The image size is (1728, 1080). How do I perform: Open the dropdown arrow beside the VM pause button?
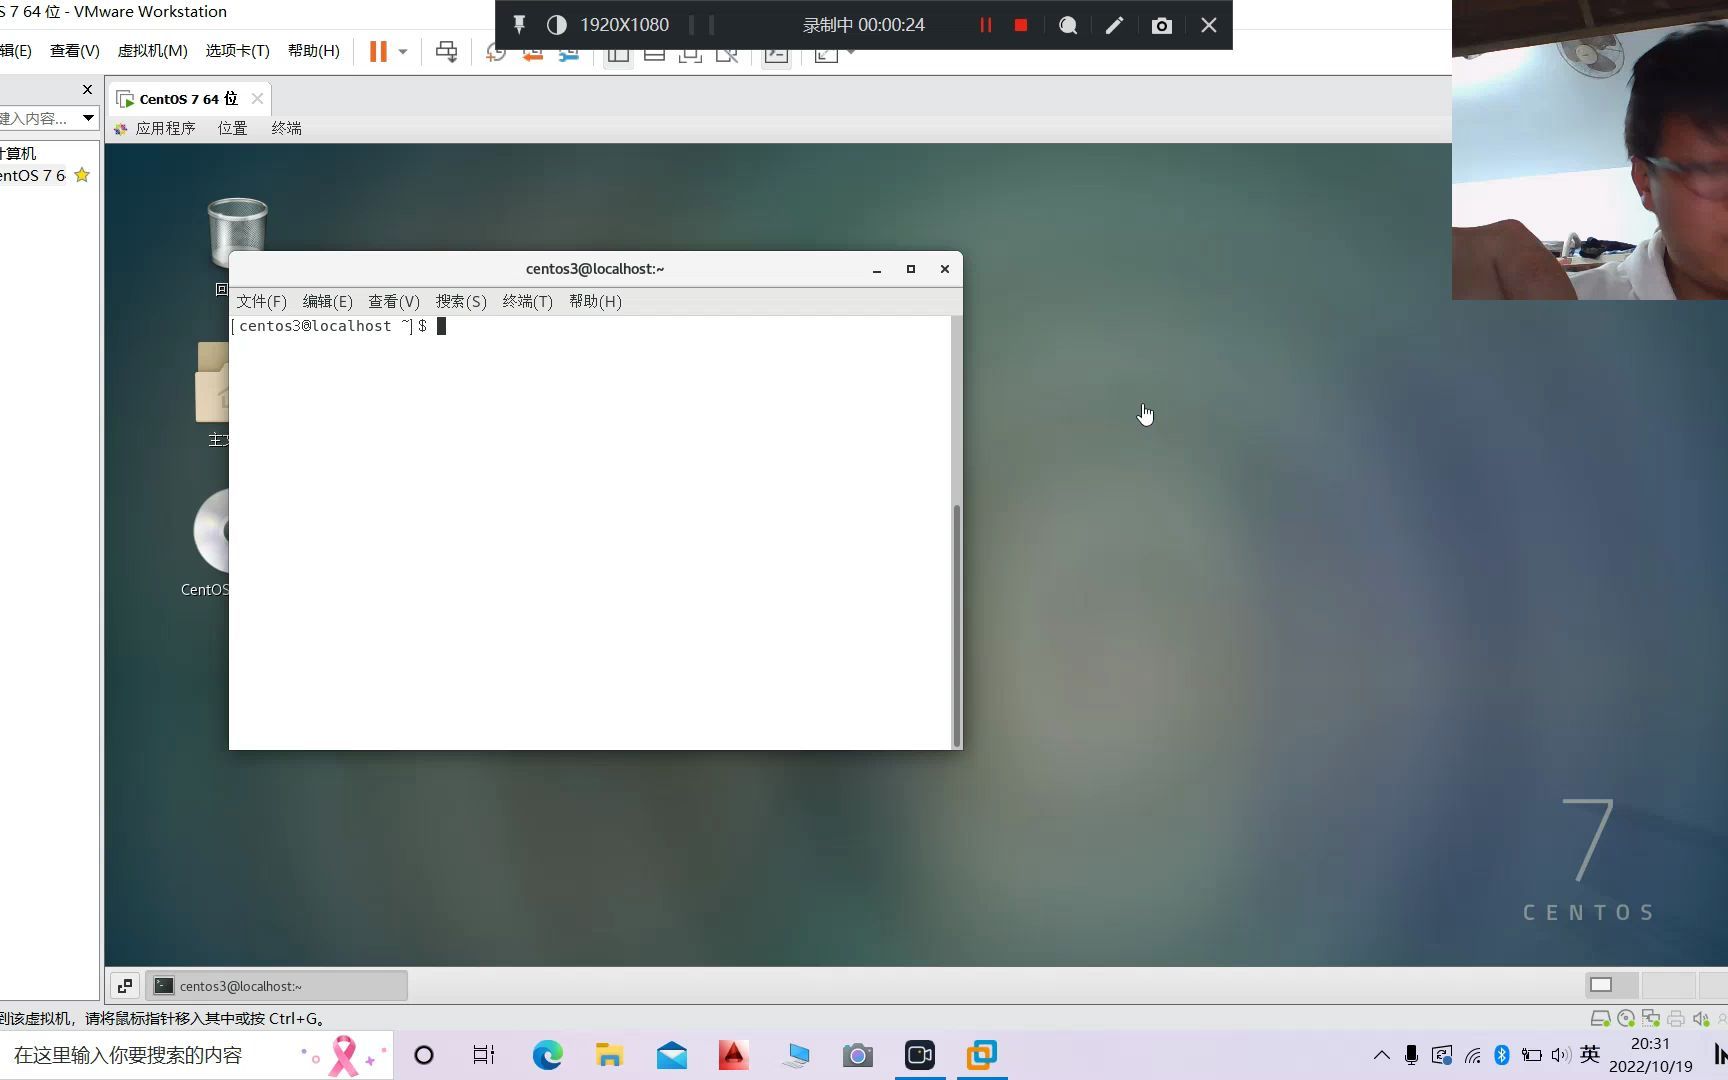[x=403, y=51]
